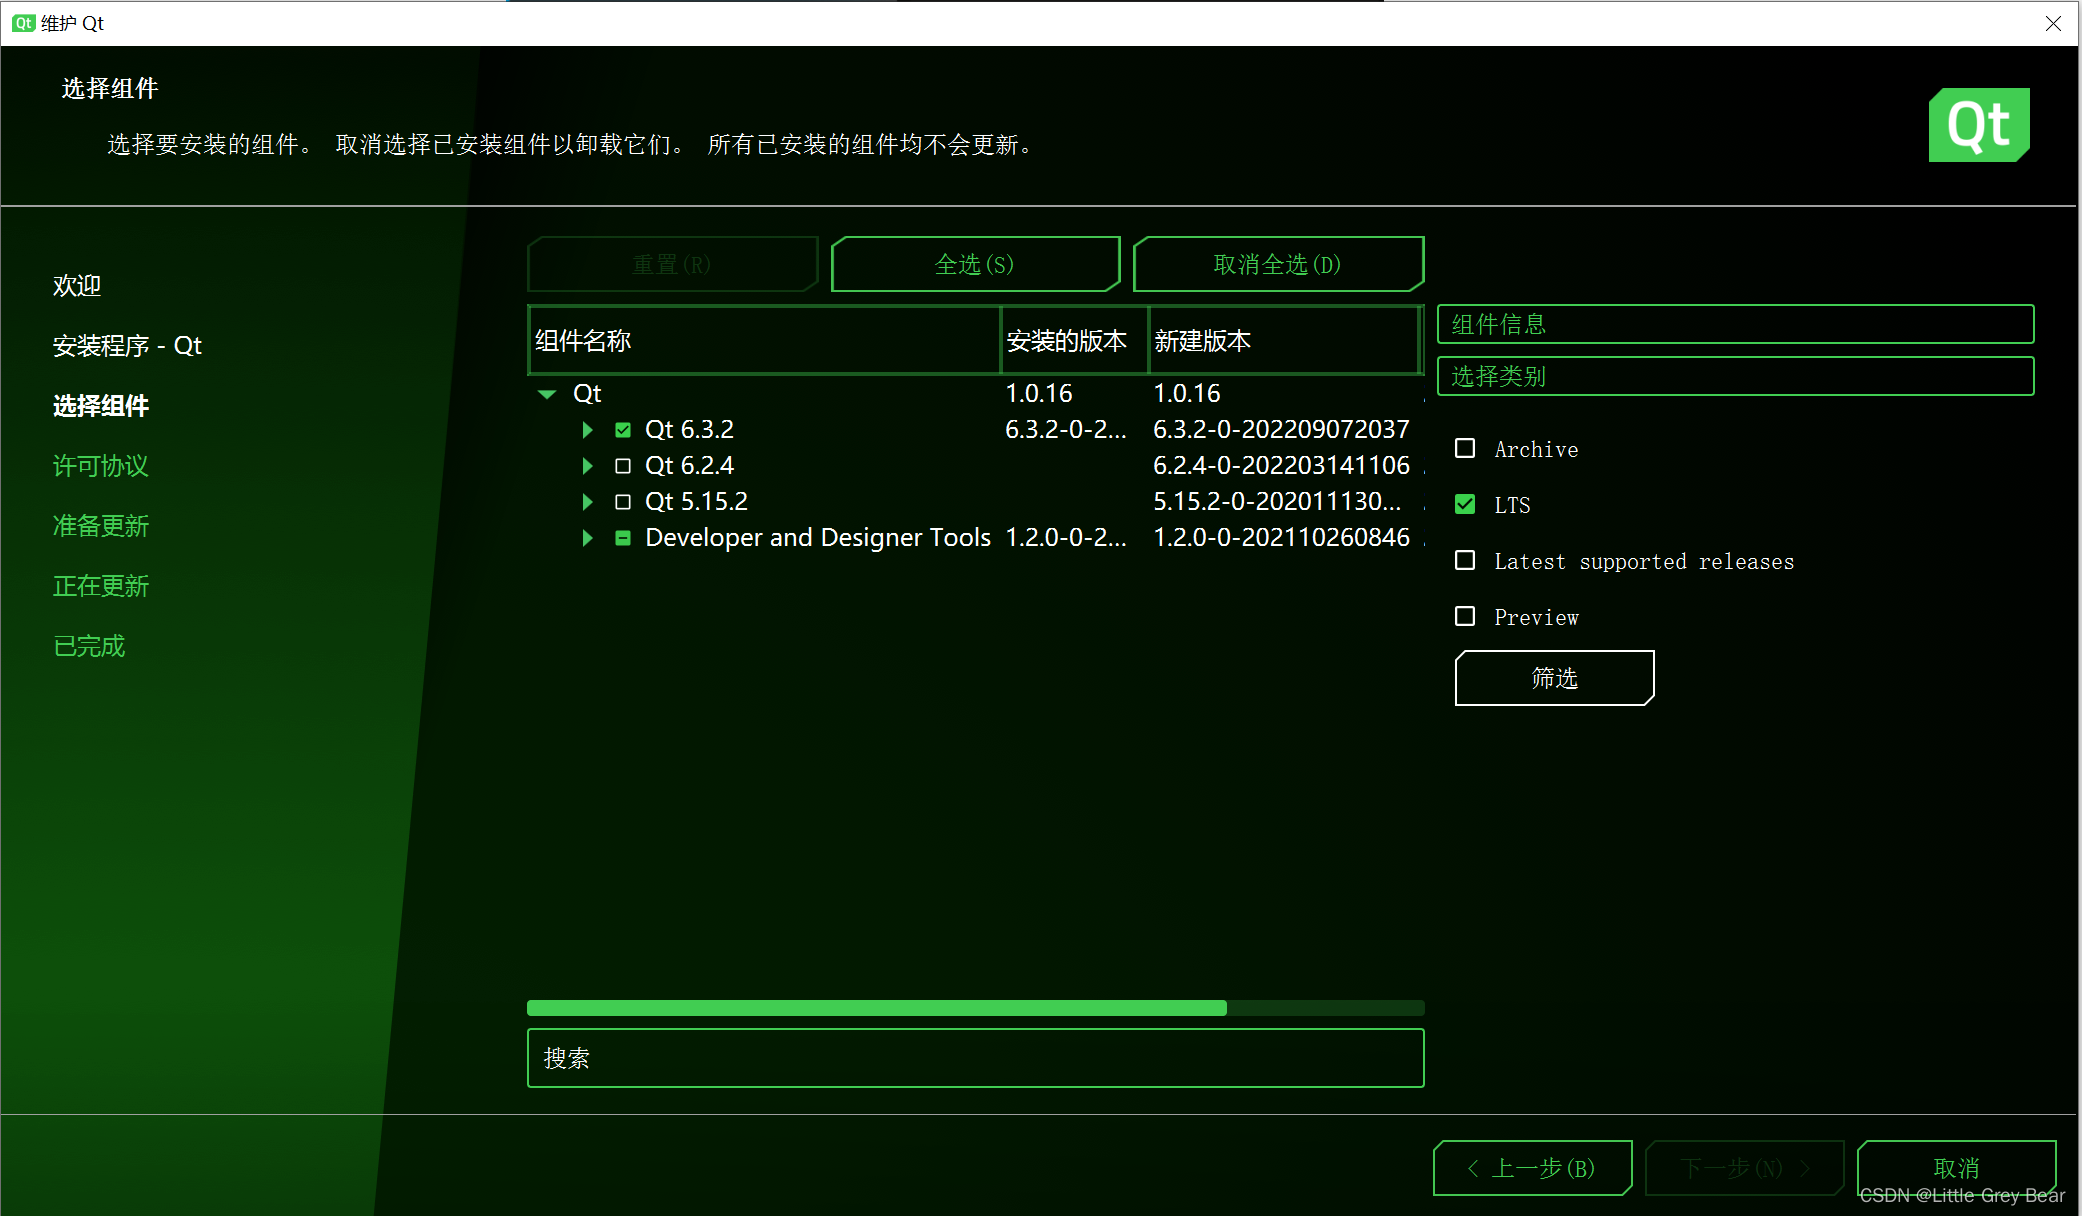Viewport: 2082px width, 1216px height.
Task: Collapse the Qt root tree node
Action: pyautogui.click(x=547, y=393)
